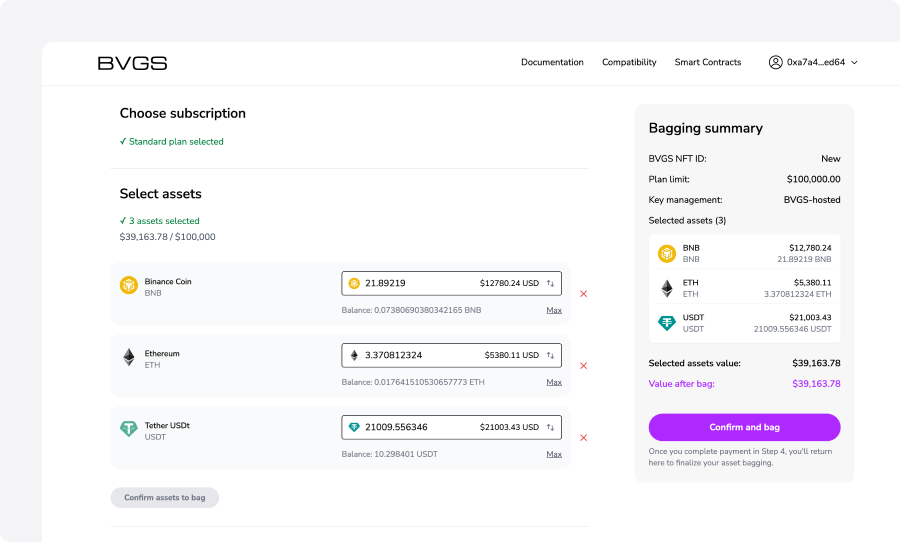This screenshot has width=900, height=543.
Task: Set ETH amount to Max
Action: pyautogui.click(x=554, y=382)
